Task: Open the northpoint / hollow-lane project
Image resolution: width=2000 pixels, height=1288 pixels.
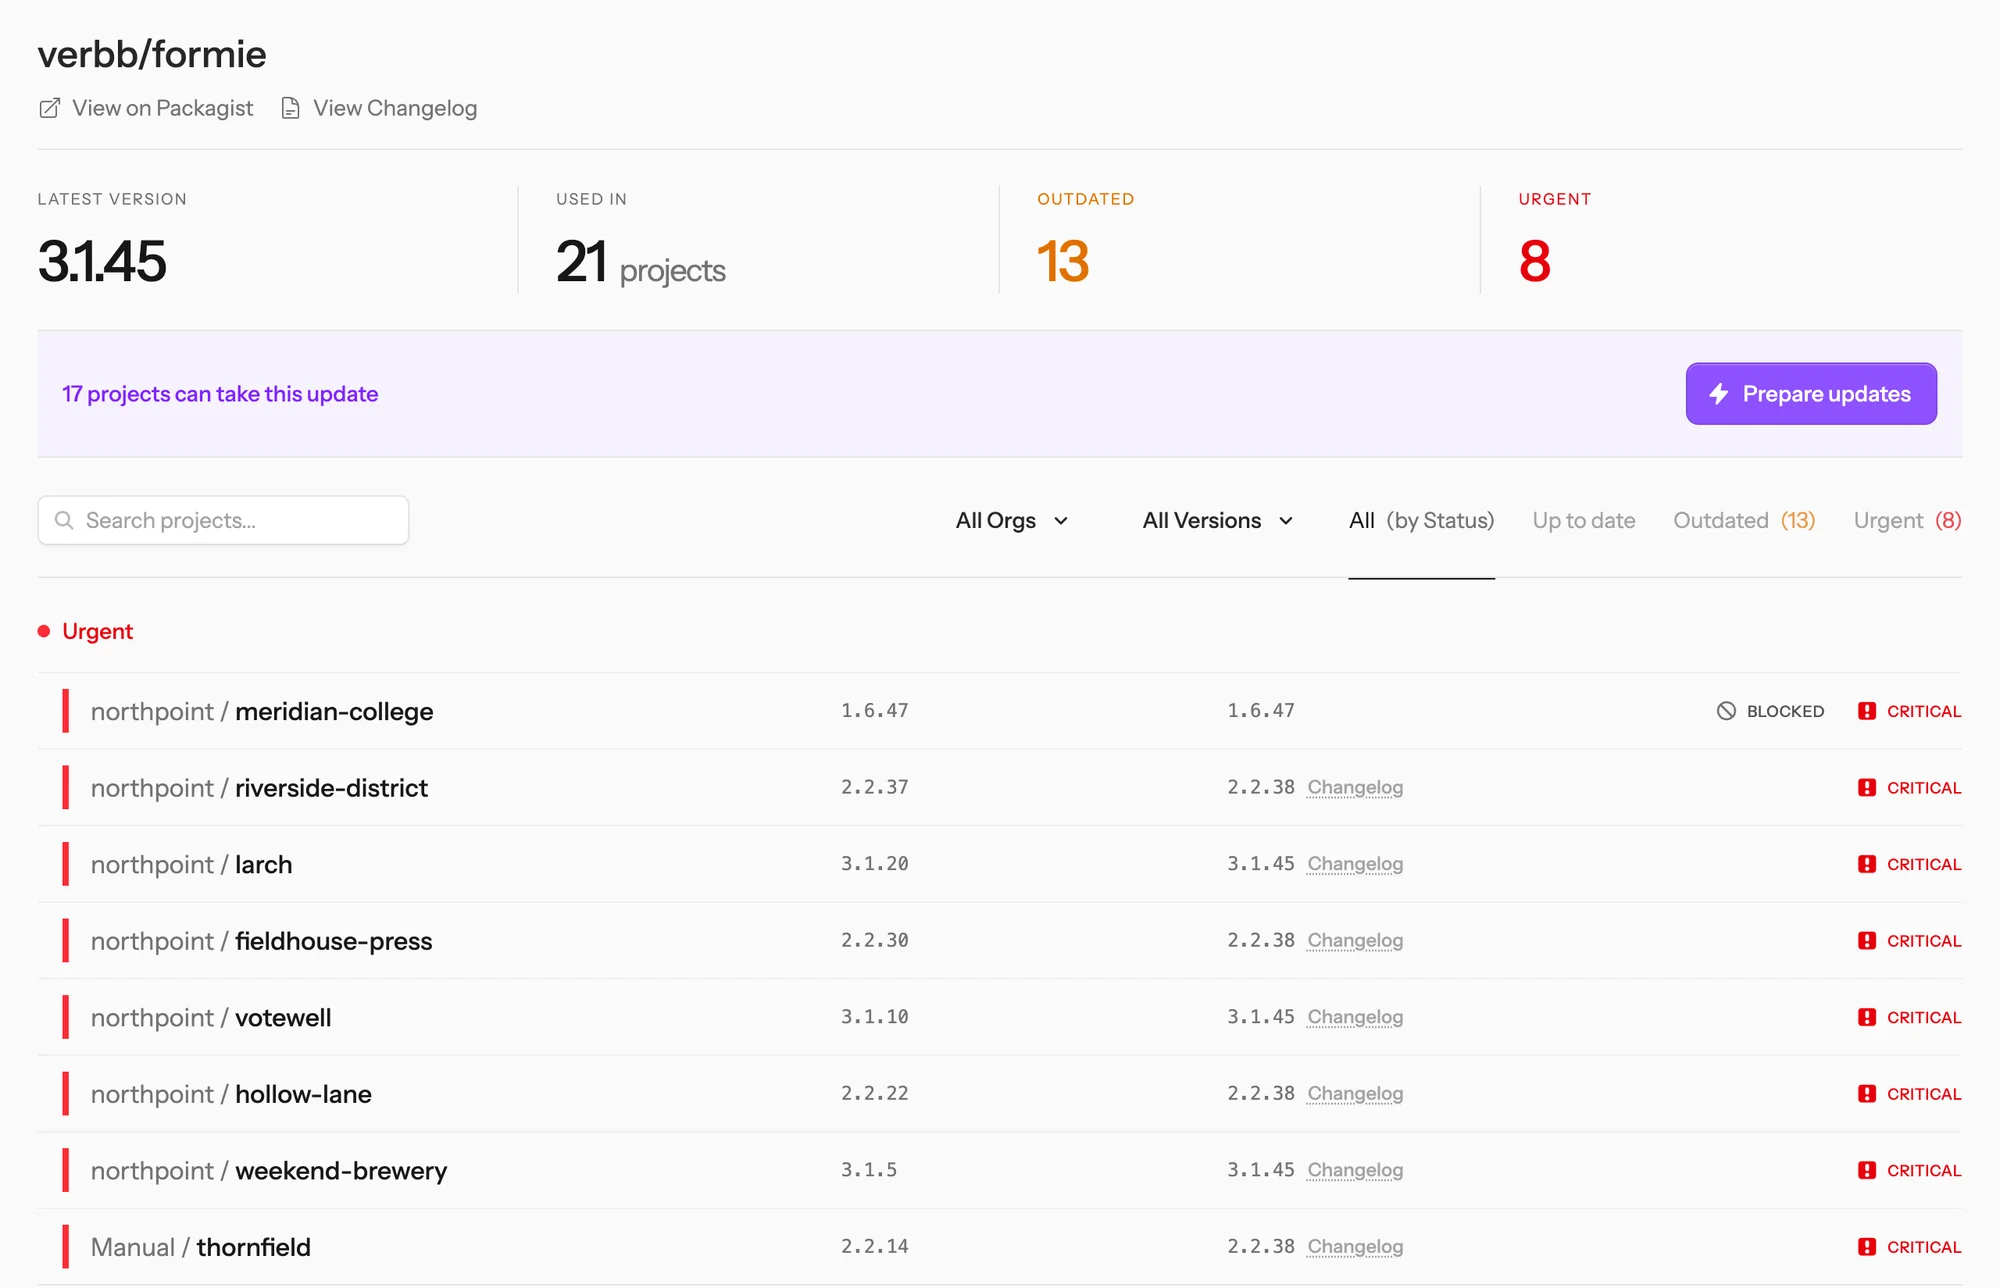Action: (231, 1094)
